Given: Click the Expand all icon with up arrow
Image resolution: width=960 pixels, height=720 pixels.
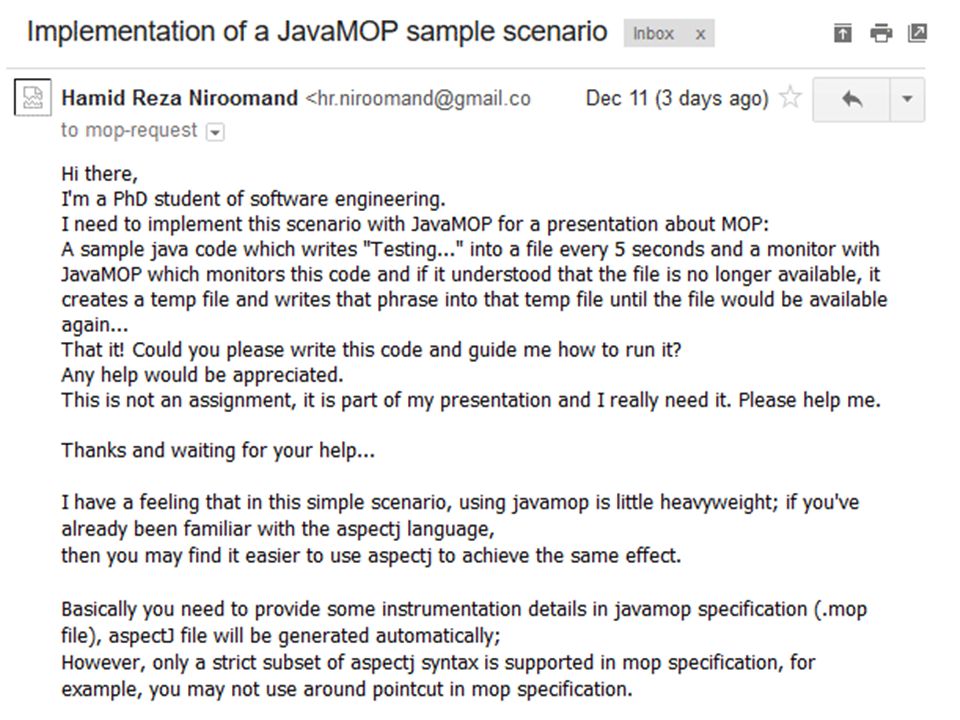Looking at the screenshot, I should [x=842, y=33].
